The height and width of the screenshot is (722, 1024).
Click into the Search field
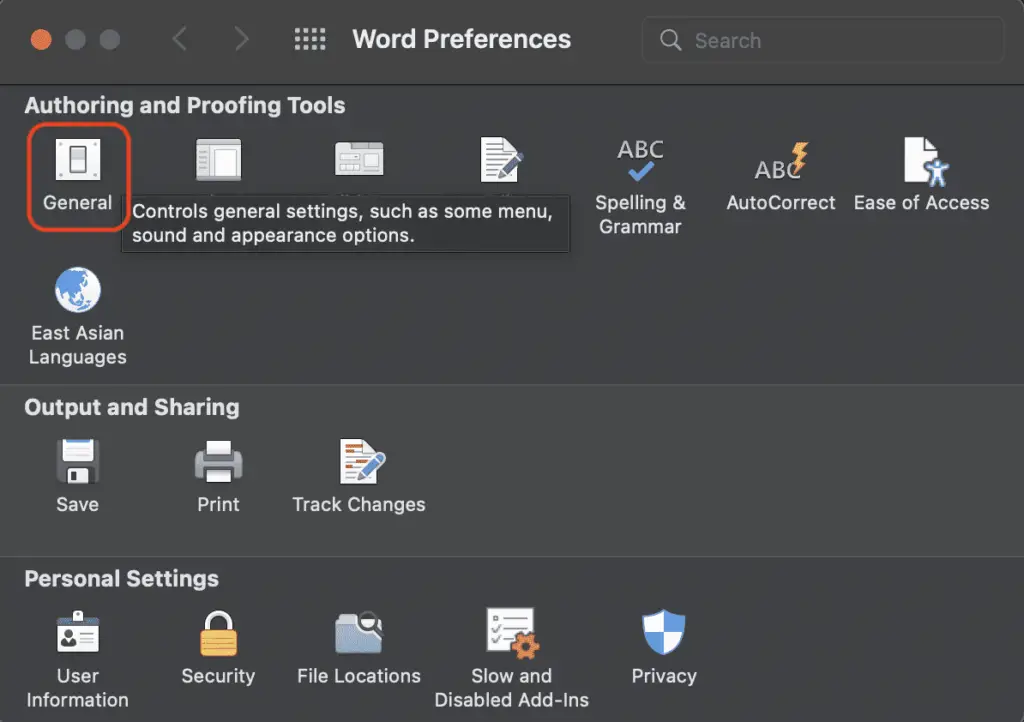point(822,40)
